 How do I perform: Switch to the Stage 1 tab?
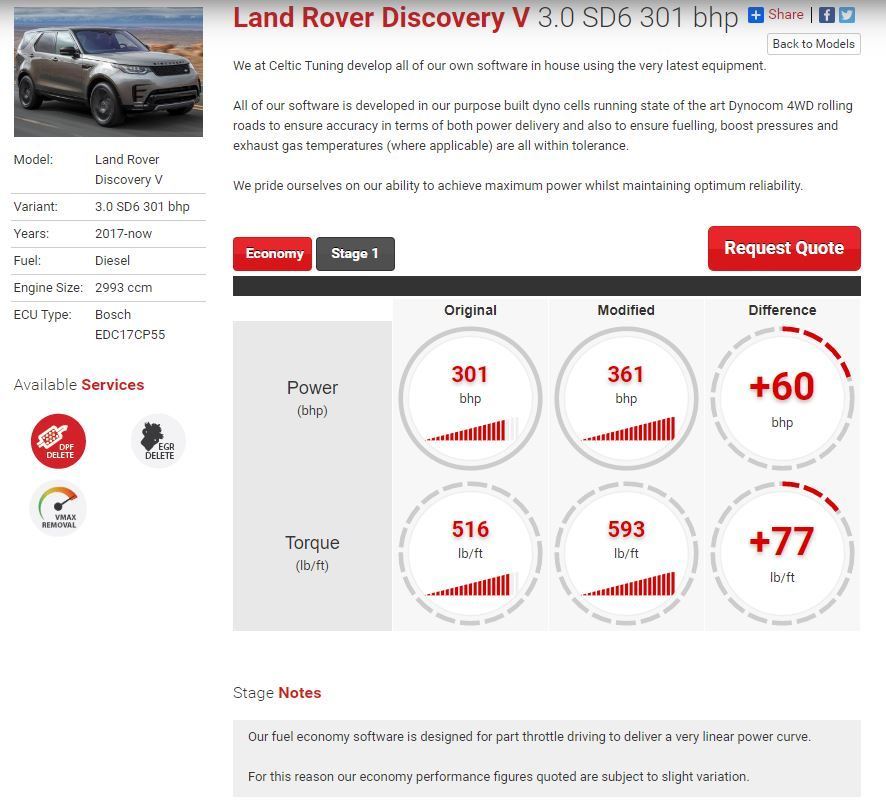(355, 254)
